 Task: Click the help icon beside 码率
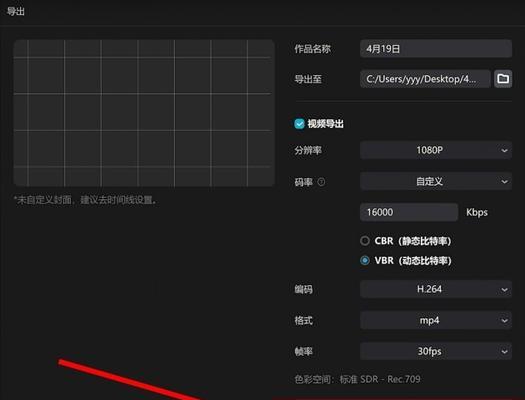[x=321, y=182]
